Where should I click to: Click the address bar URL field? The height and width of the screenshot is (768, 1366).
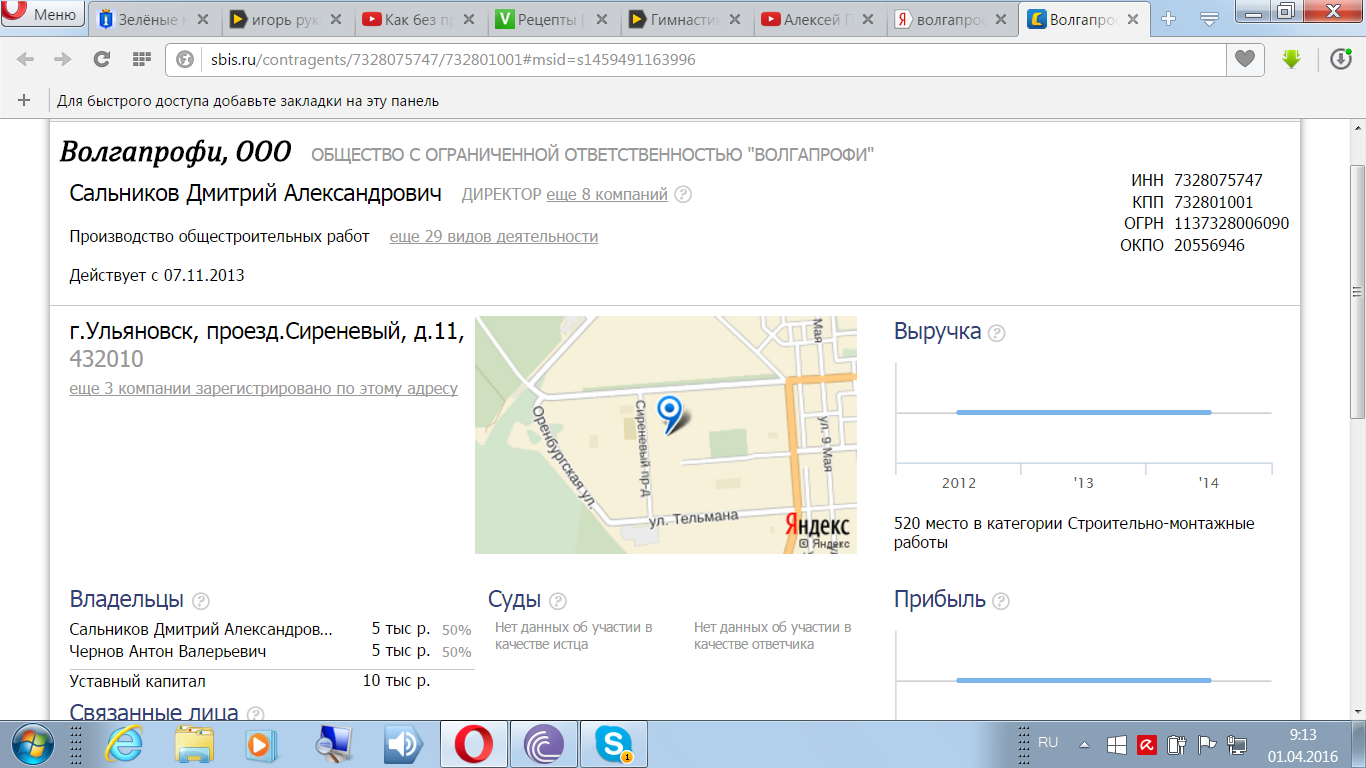pos(700,60)
